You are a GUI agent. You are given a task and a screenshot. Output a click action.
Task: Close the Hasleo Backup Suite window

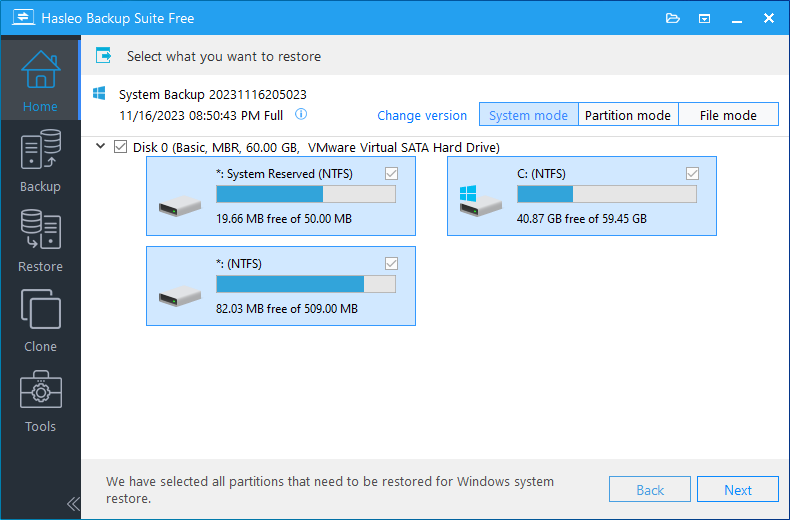click(x=769, y=18)
